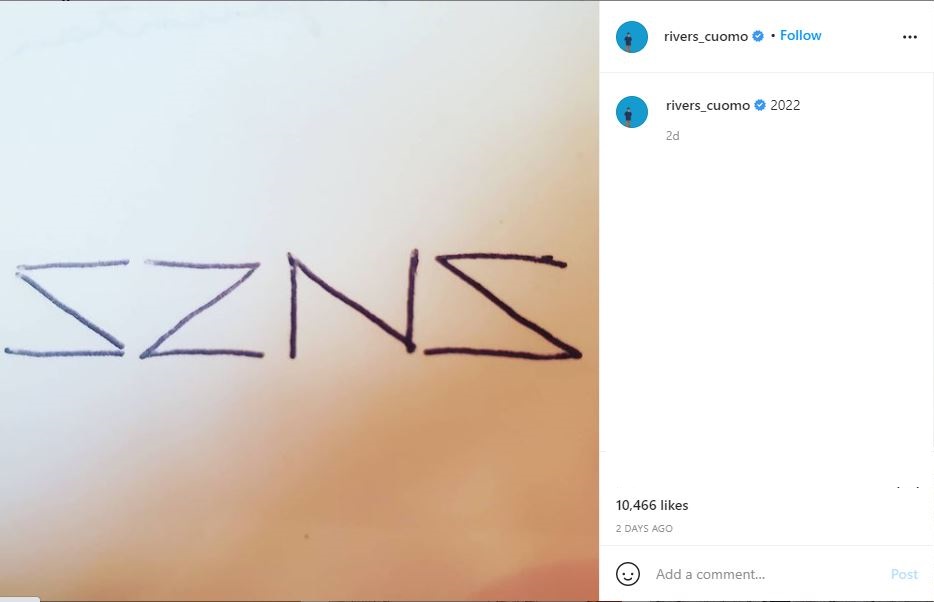934x602 pixels.
Task: Open the 2 DAYS AGO timestamp link
Action: click(x=644, y=528)
